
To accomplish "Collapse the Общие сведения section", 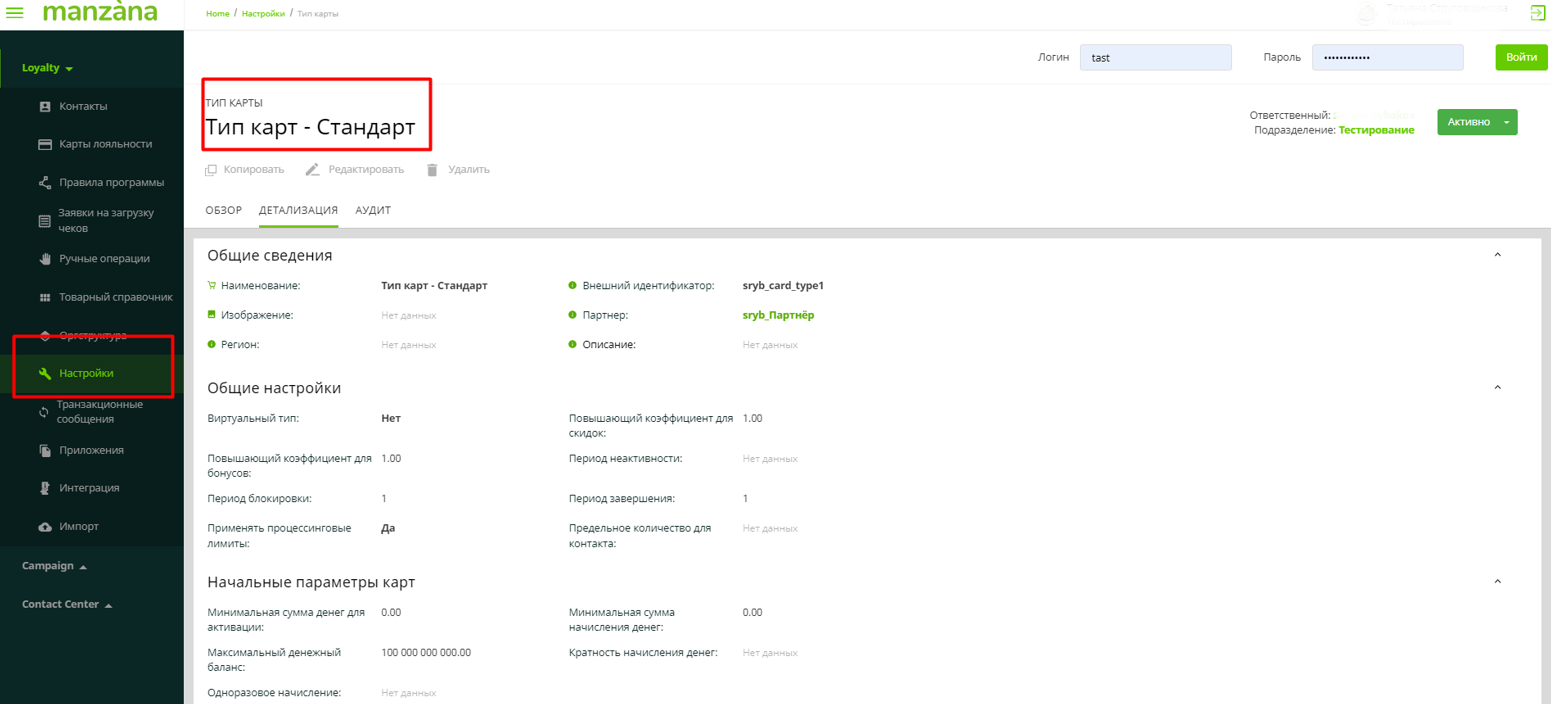I will click(x=1497, y=255).
